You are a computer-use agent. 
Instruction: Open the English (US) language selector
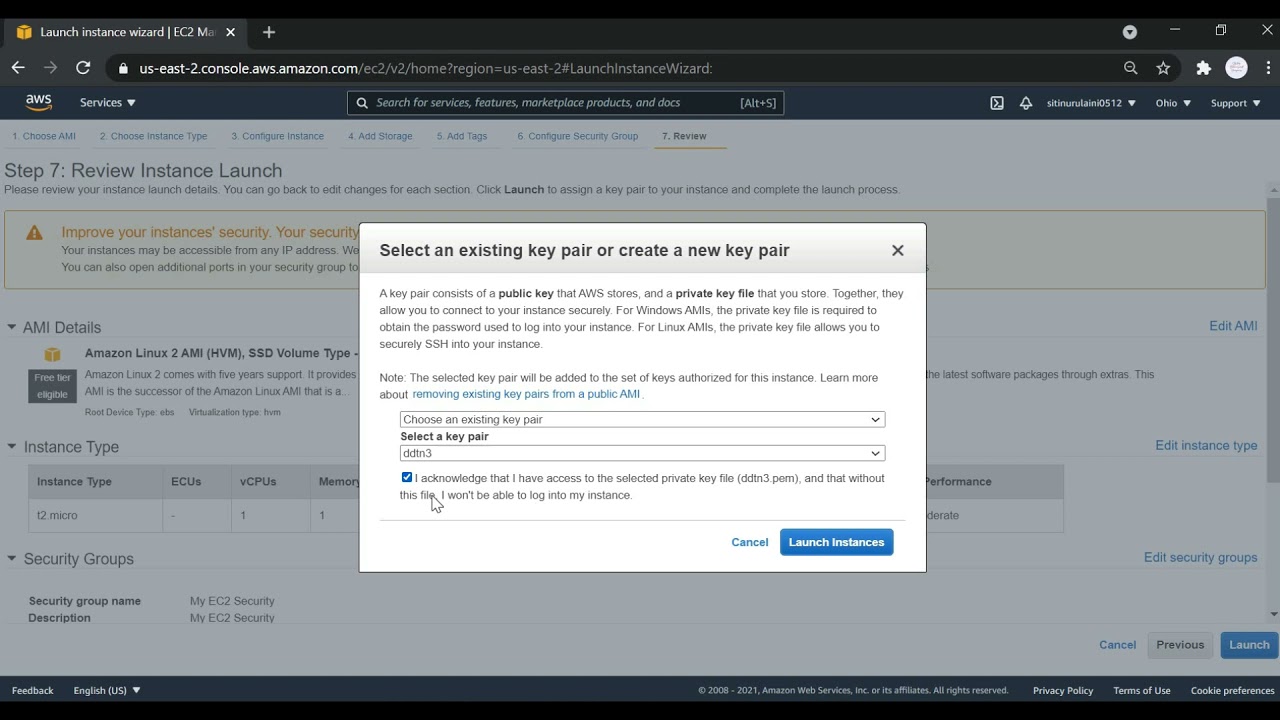click(x=107, y=690)
